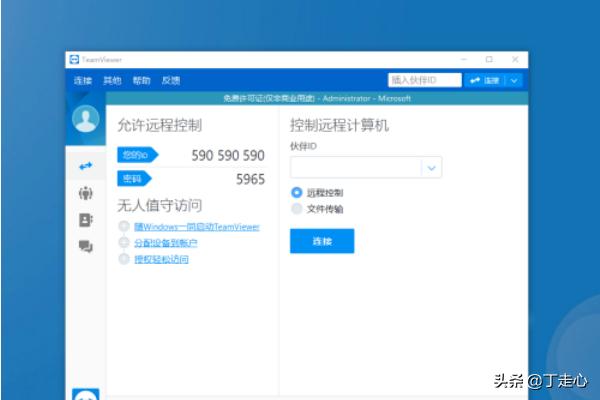Click the large blue 连接 button
Screen dimensions: 600x400
[x=322, y=241]
